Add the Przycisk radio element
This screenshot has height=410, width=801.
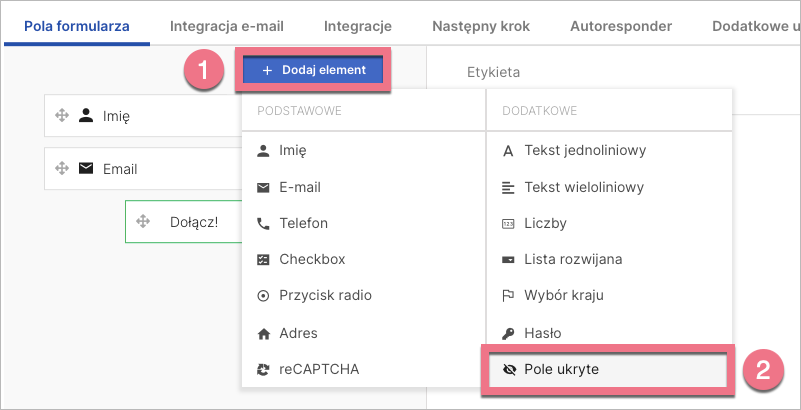point(325,295)
